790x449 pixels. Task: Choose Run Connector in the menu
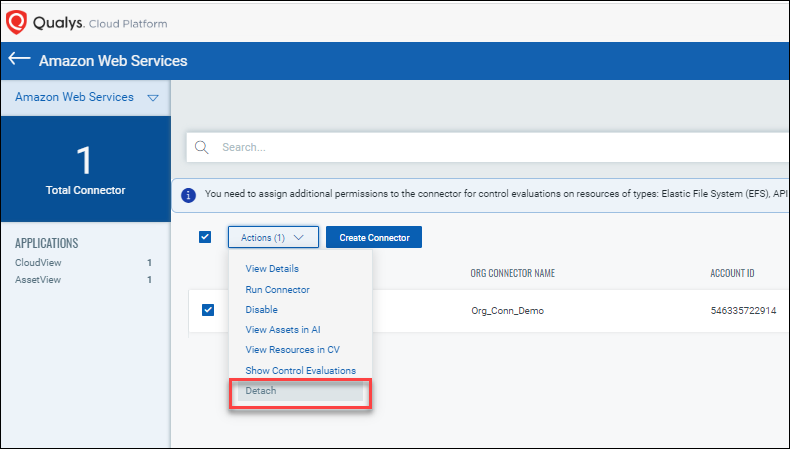[277, 290]
